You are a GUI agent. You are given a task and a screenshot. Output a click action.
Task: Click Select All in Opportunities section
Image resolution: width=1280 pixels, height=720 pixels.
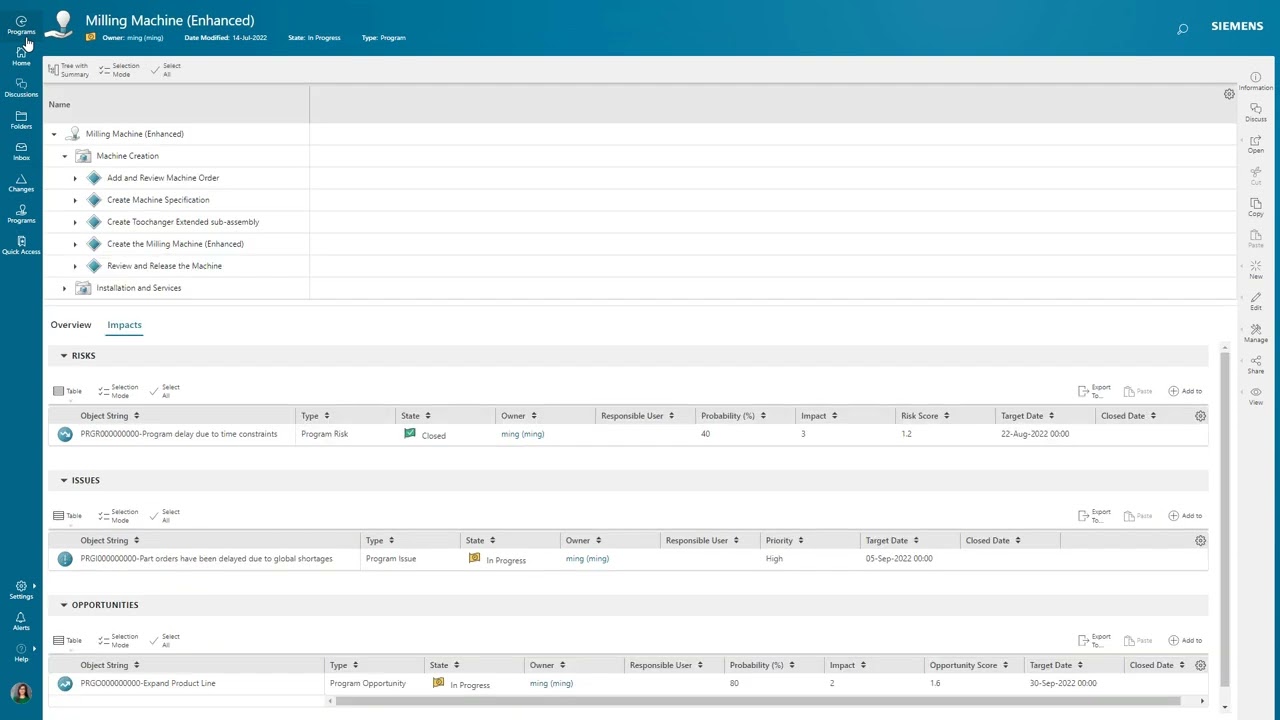(x=164, y=640)
